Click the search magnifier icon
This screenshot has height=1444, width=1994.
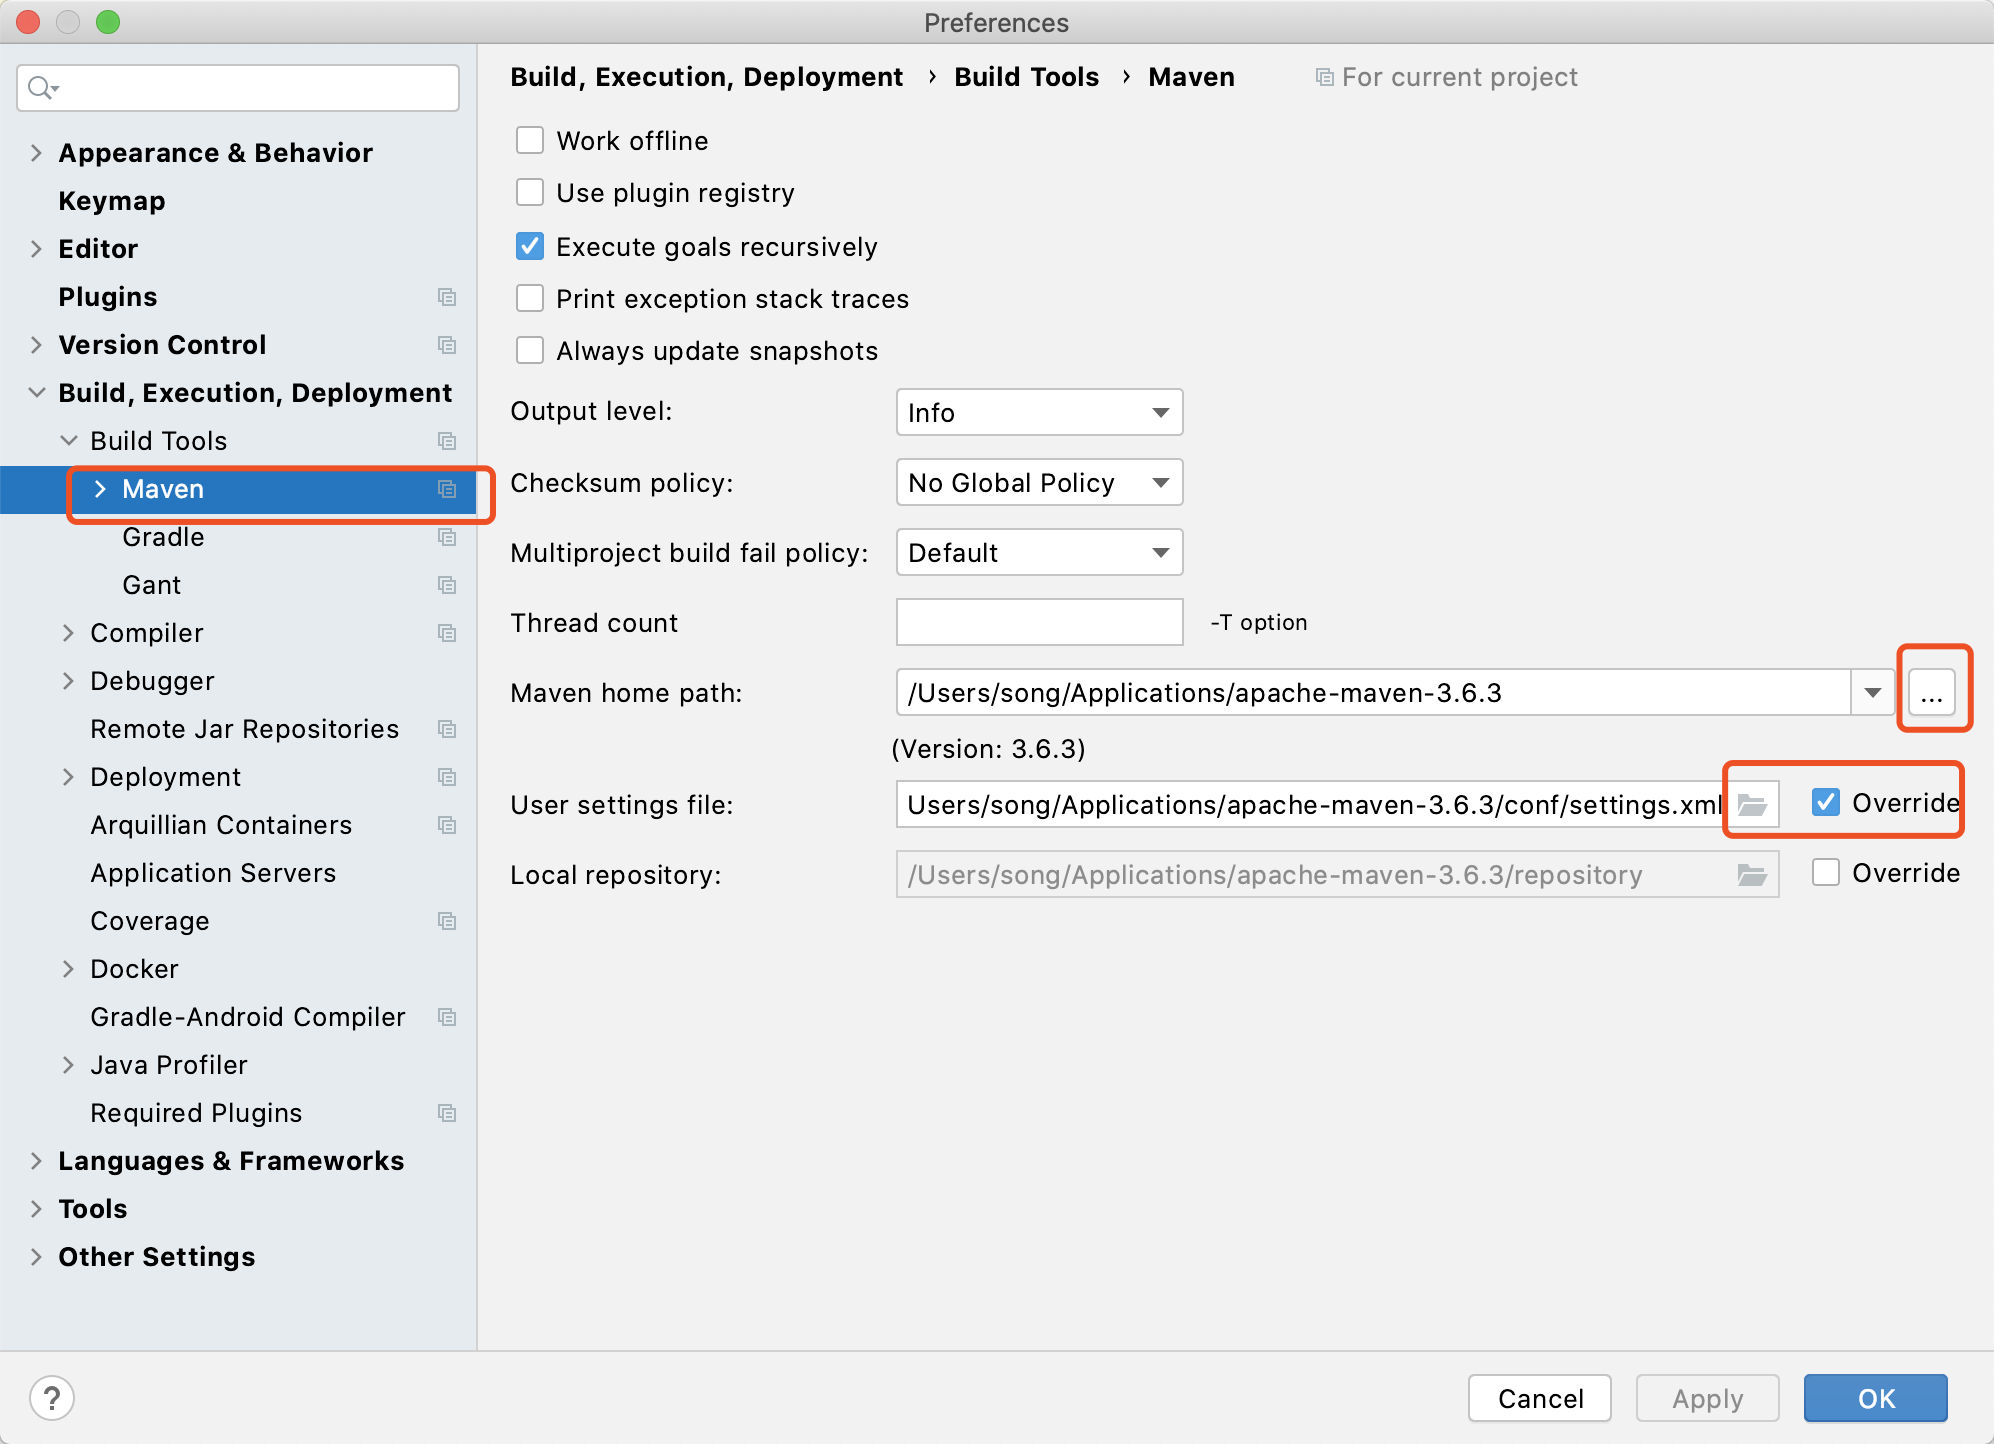[x=40, y=88]
